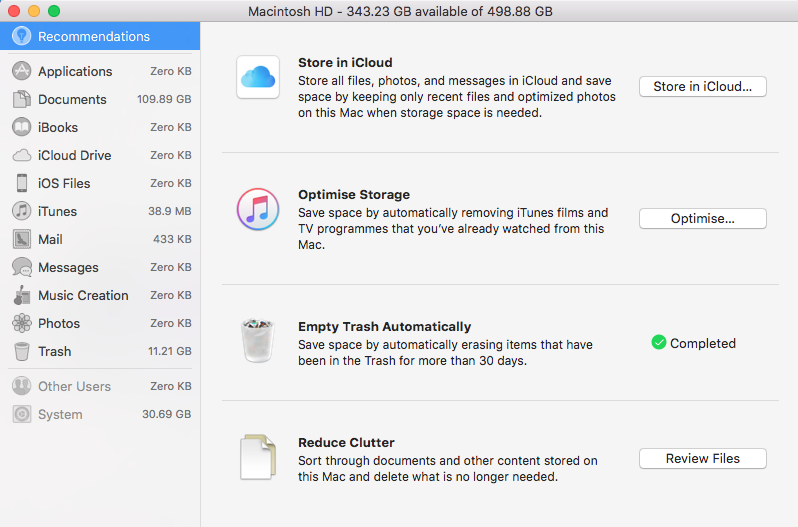Click the 11.21 GB Trash size

(169, 351)
